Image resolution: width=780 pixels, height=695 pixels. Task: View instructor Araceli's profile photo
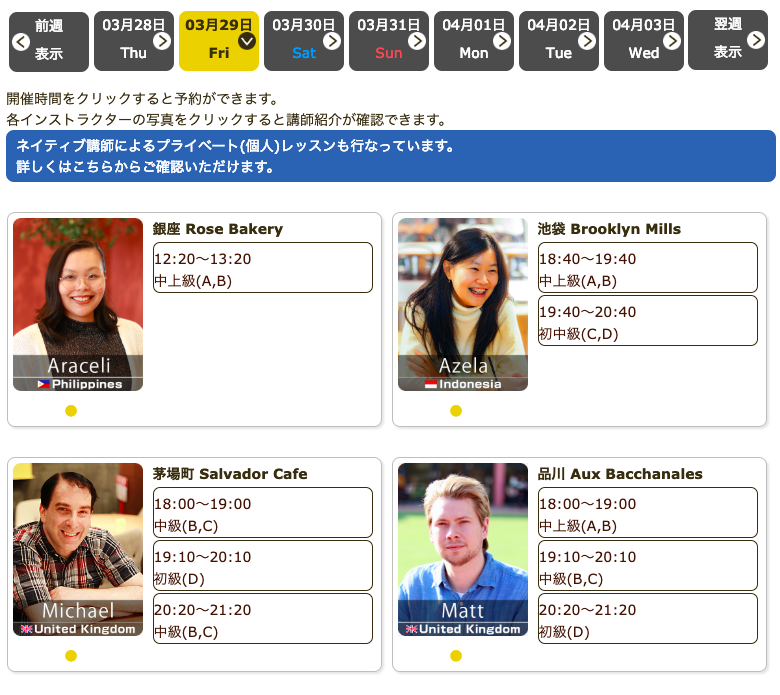click(x=78, y=304)
